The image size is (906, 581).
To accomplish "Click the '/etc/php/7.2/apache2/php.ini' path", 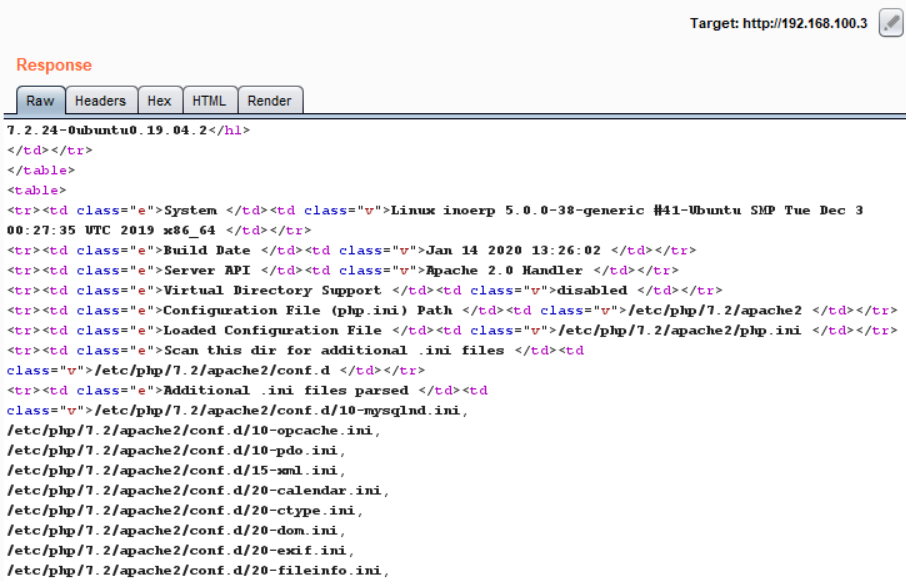I will click(680, 330).
